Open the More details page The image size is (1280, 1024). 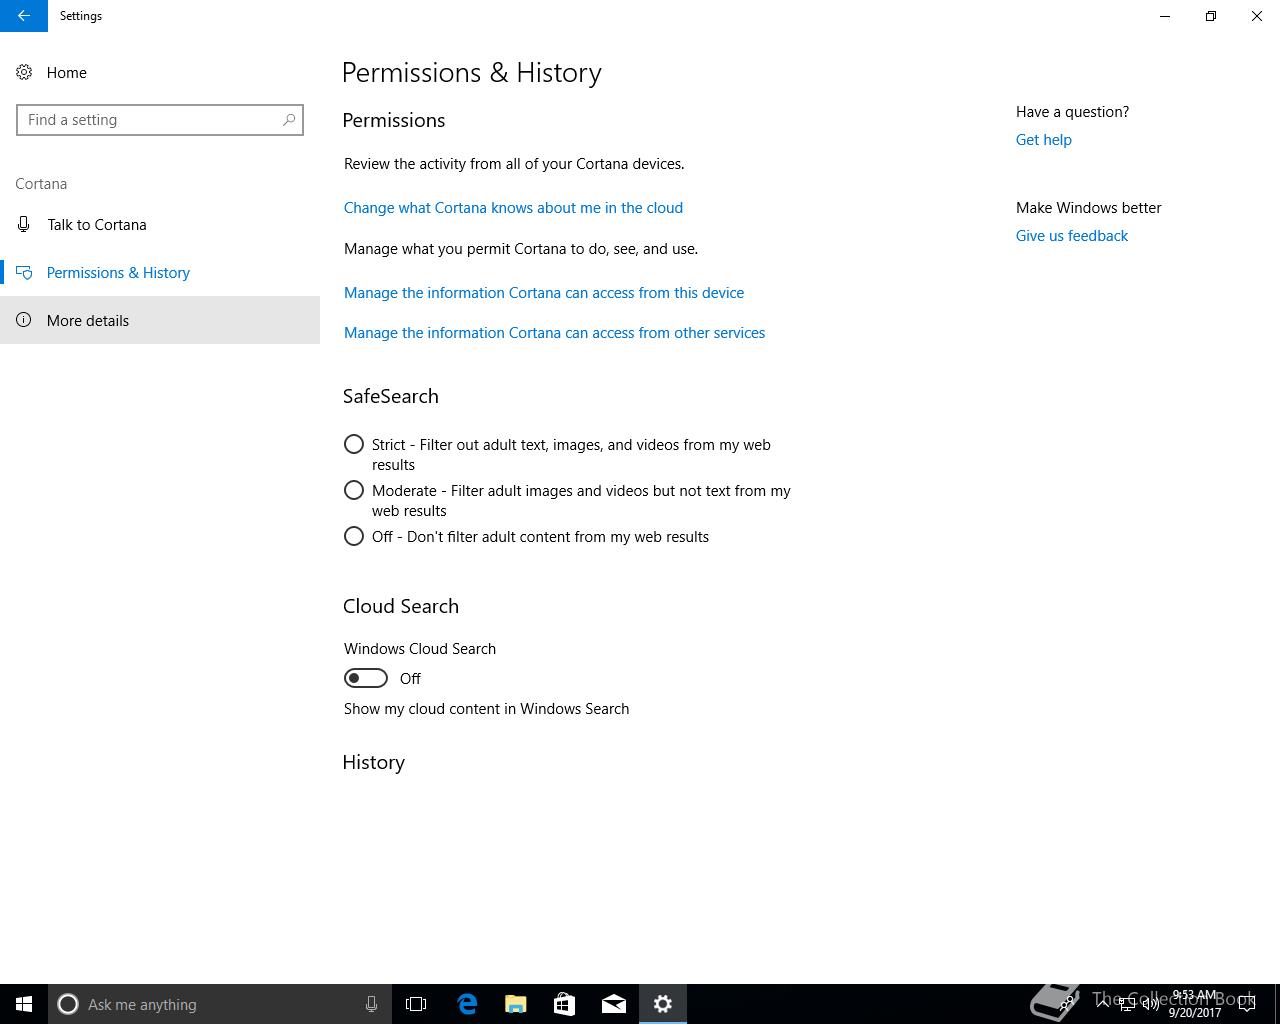point(160,320)
